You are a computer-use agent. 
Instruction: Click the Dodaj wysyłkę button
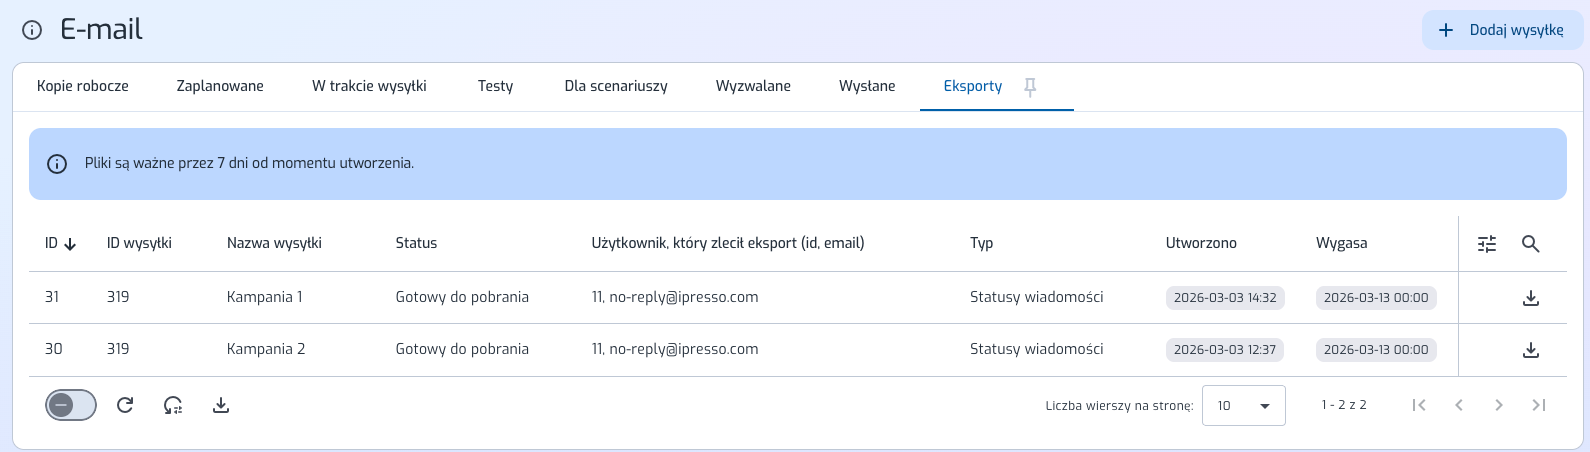(x=1502, y=30)
